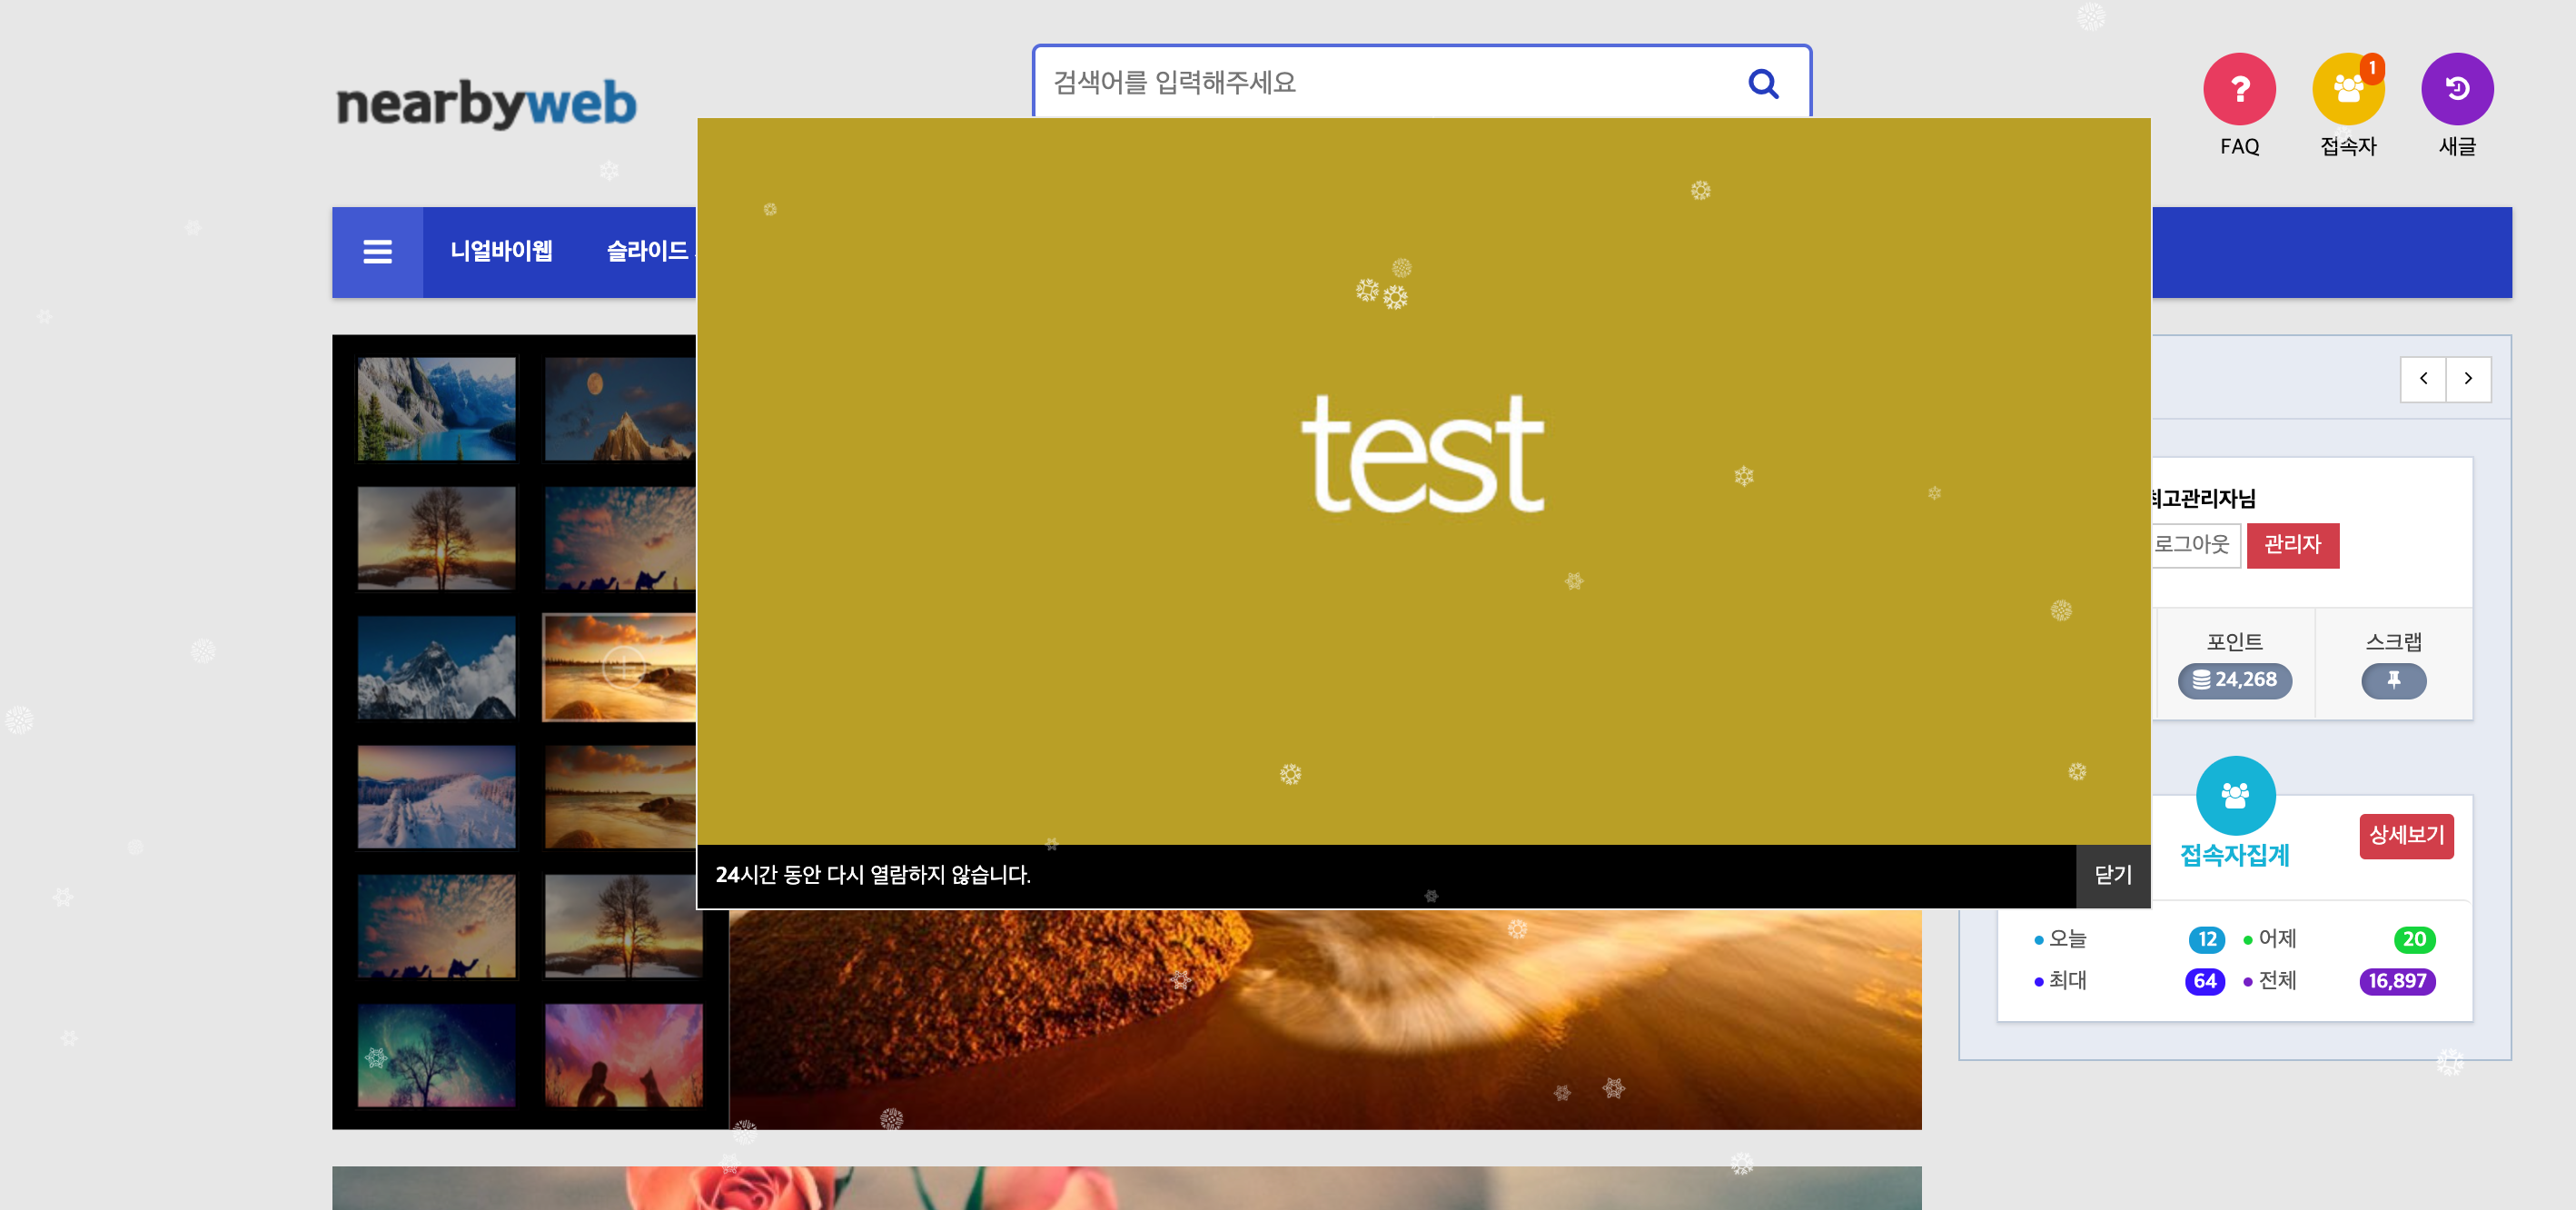Screen dimensions: 2576x1210
Task: Click the 상세보기 button
Action: (x=2405, y=835)
